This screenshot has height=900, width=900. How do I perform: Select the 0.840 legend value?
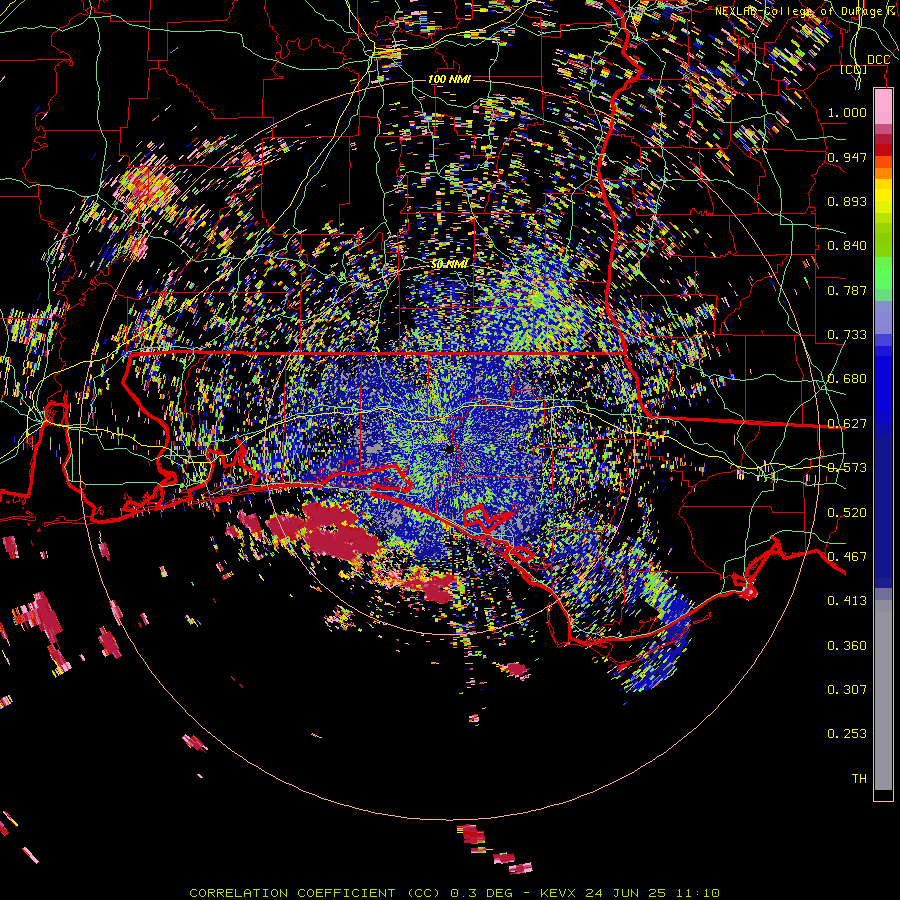847,246
